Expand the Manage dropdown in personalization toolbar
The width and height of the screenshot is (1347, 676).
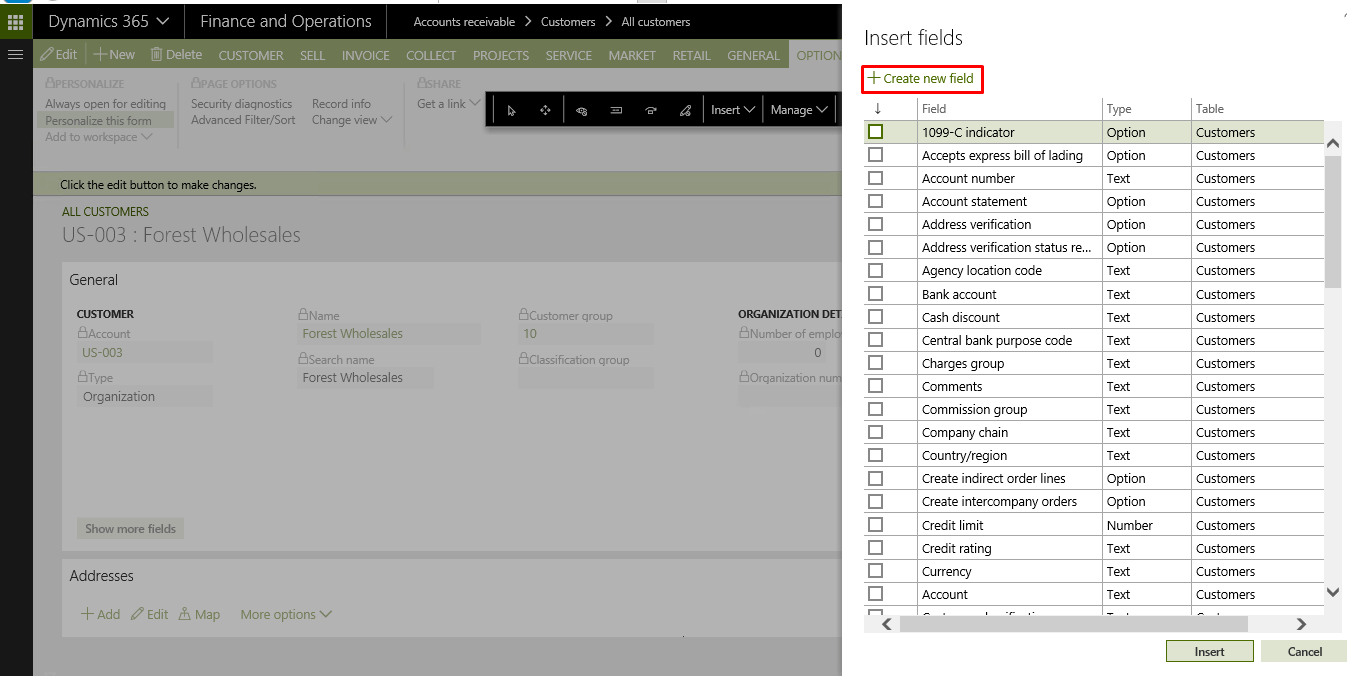tap(799, 110)
